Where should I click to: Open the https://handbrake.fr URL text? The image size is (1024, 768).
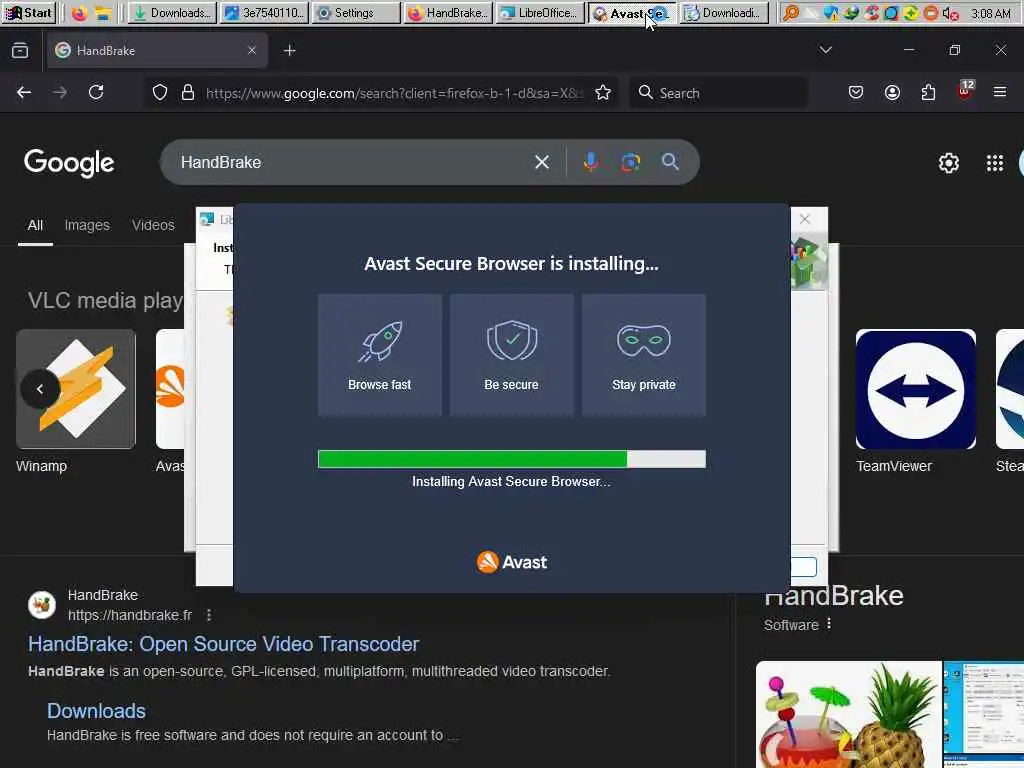[x=130, y=615]
